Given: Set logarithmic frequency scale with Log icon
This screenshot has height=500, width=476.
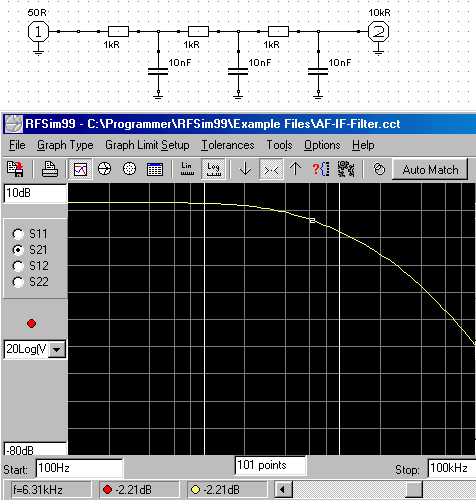Looking at the screenshot, I should click(213, 169).
